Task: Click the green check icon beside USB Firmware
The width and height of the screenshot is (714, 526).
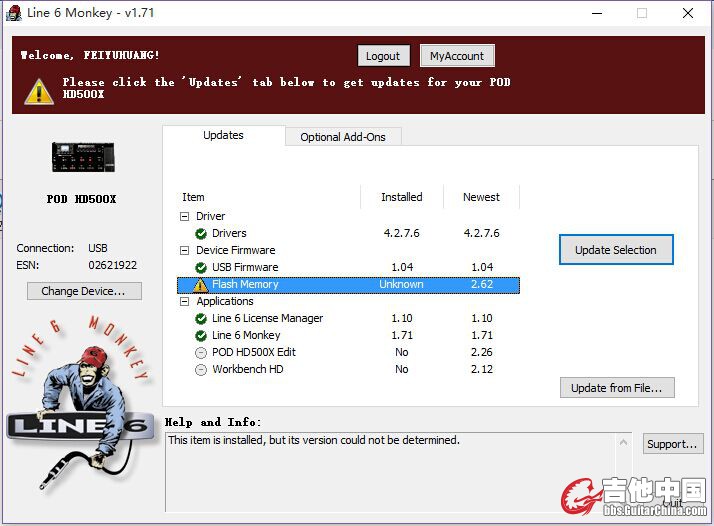Action: point(201,267)
